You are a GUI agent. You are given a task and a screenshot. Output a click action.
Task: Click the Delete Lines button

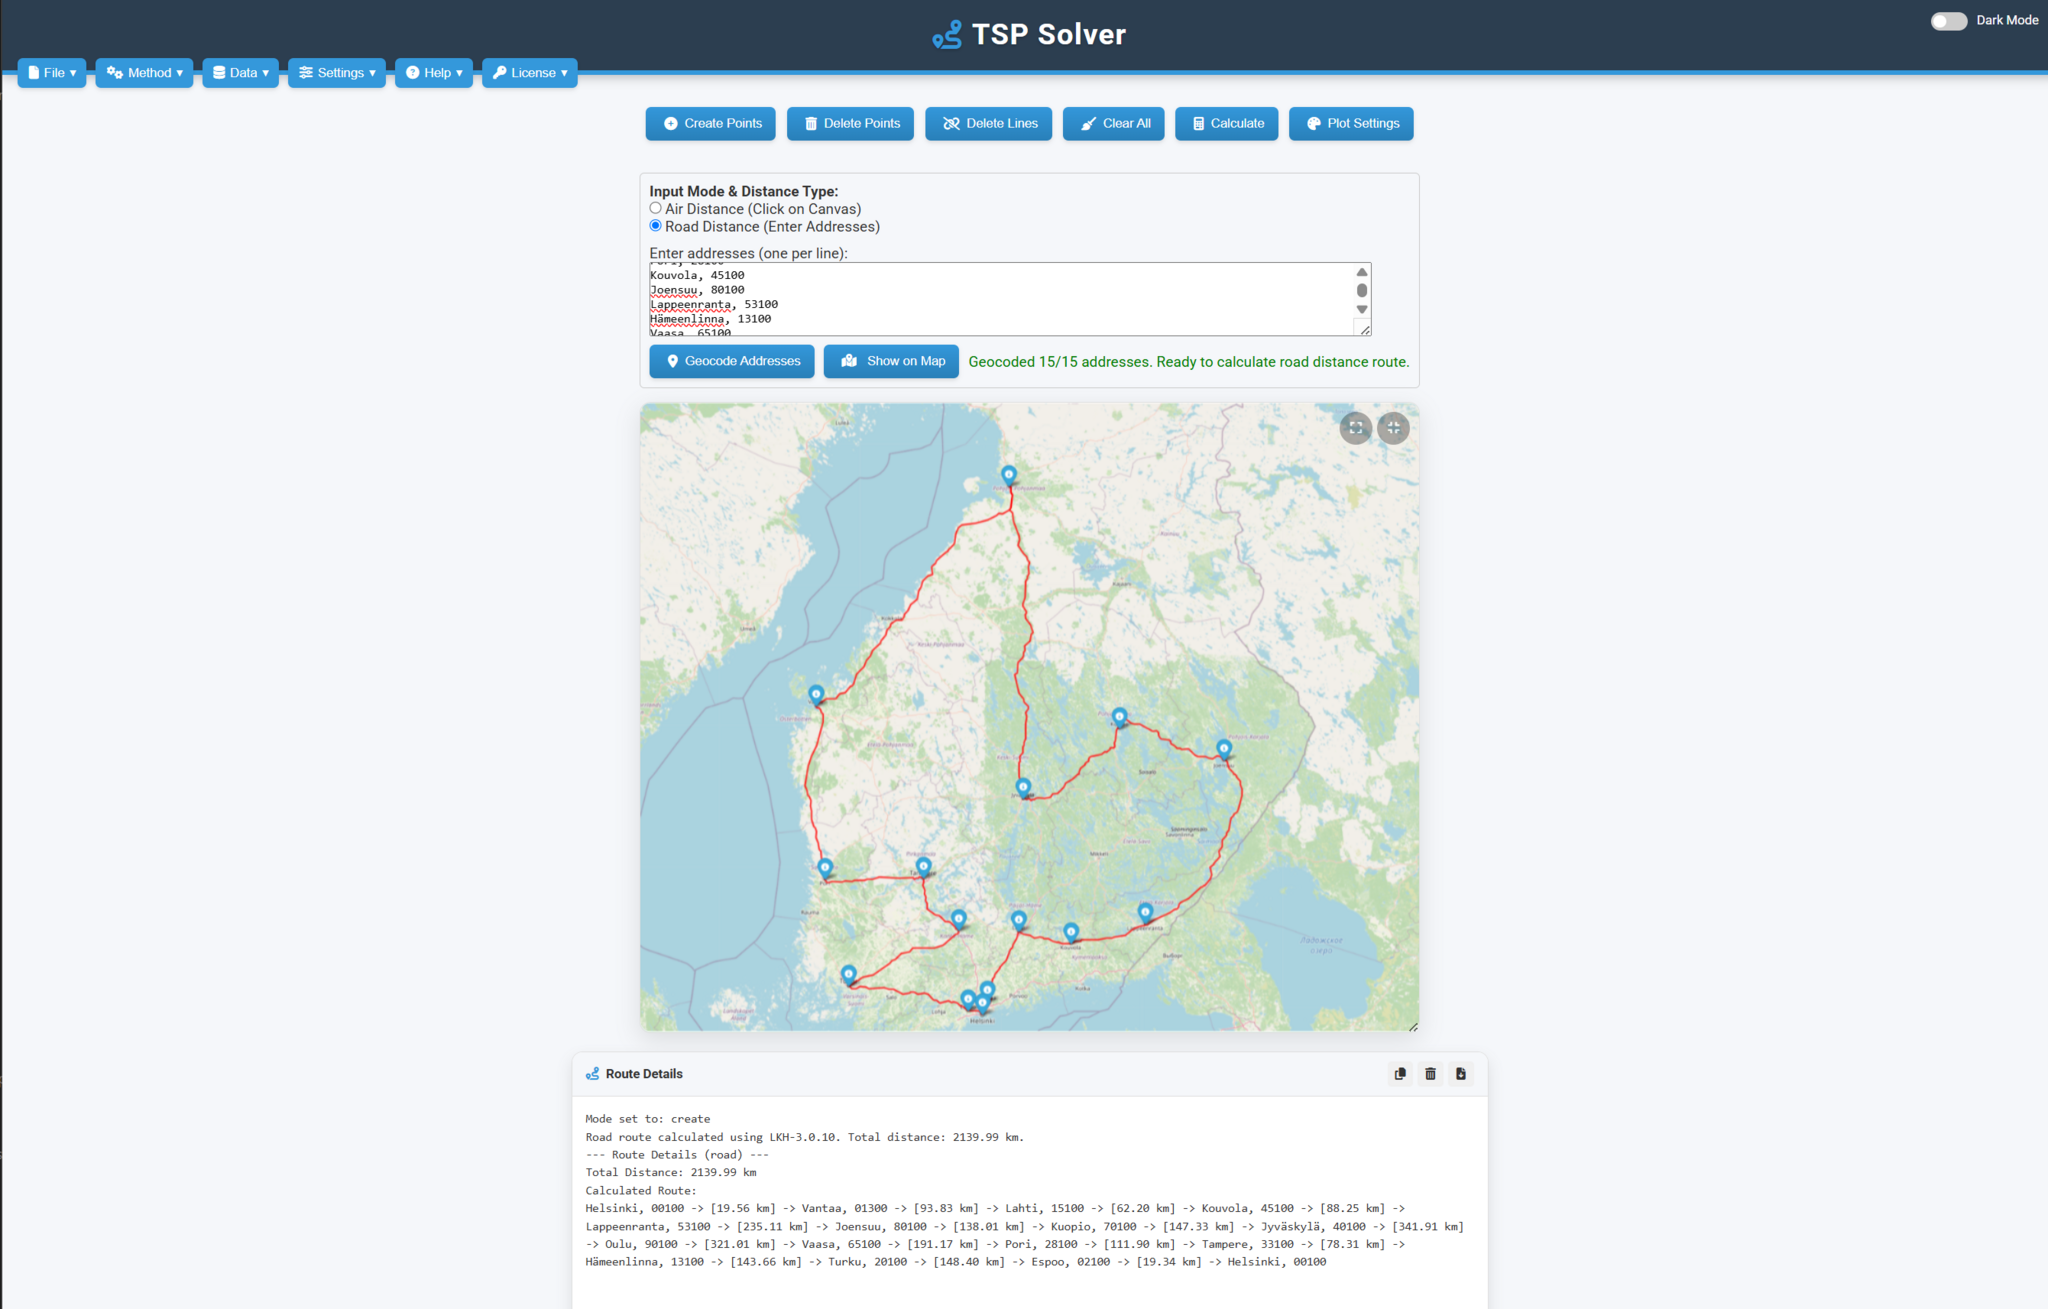pyautogui.click(x=988, y=124)
